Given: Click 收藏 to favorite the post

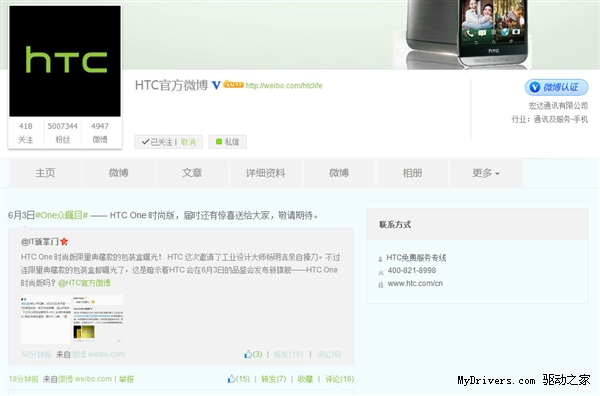Looking at the screenshot, I should pyautogui.click(x=305, y=379).
